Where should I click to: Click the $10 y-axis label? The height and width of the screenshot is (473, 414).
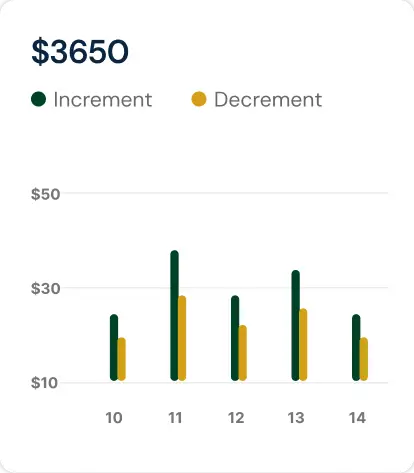(x=44, y=383)
